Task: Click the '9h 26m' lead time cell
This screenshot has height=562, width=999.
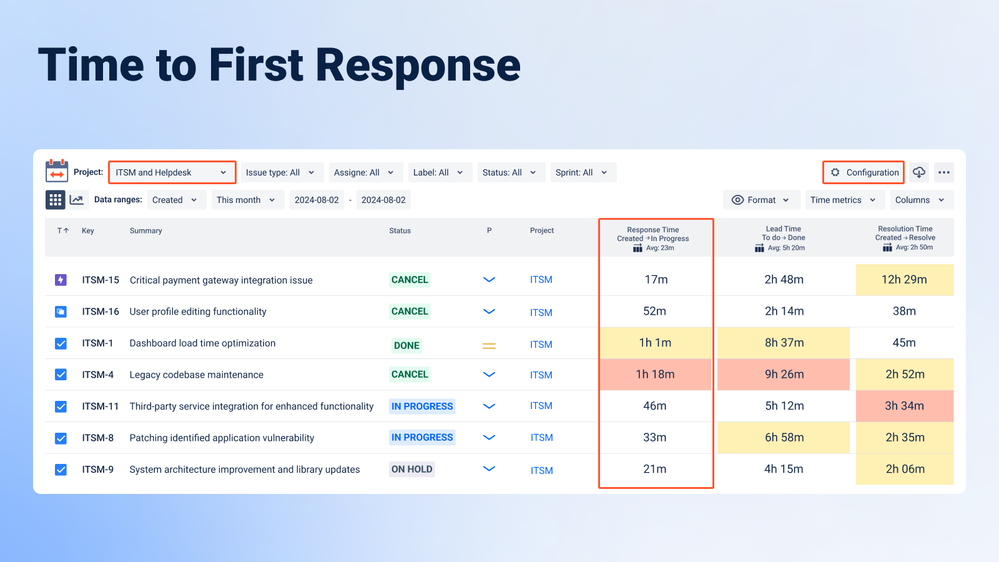Action: click(784, 374)
